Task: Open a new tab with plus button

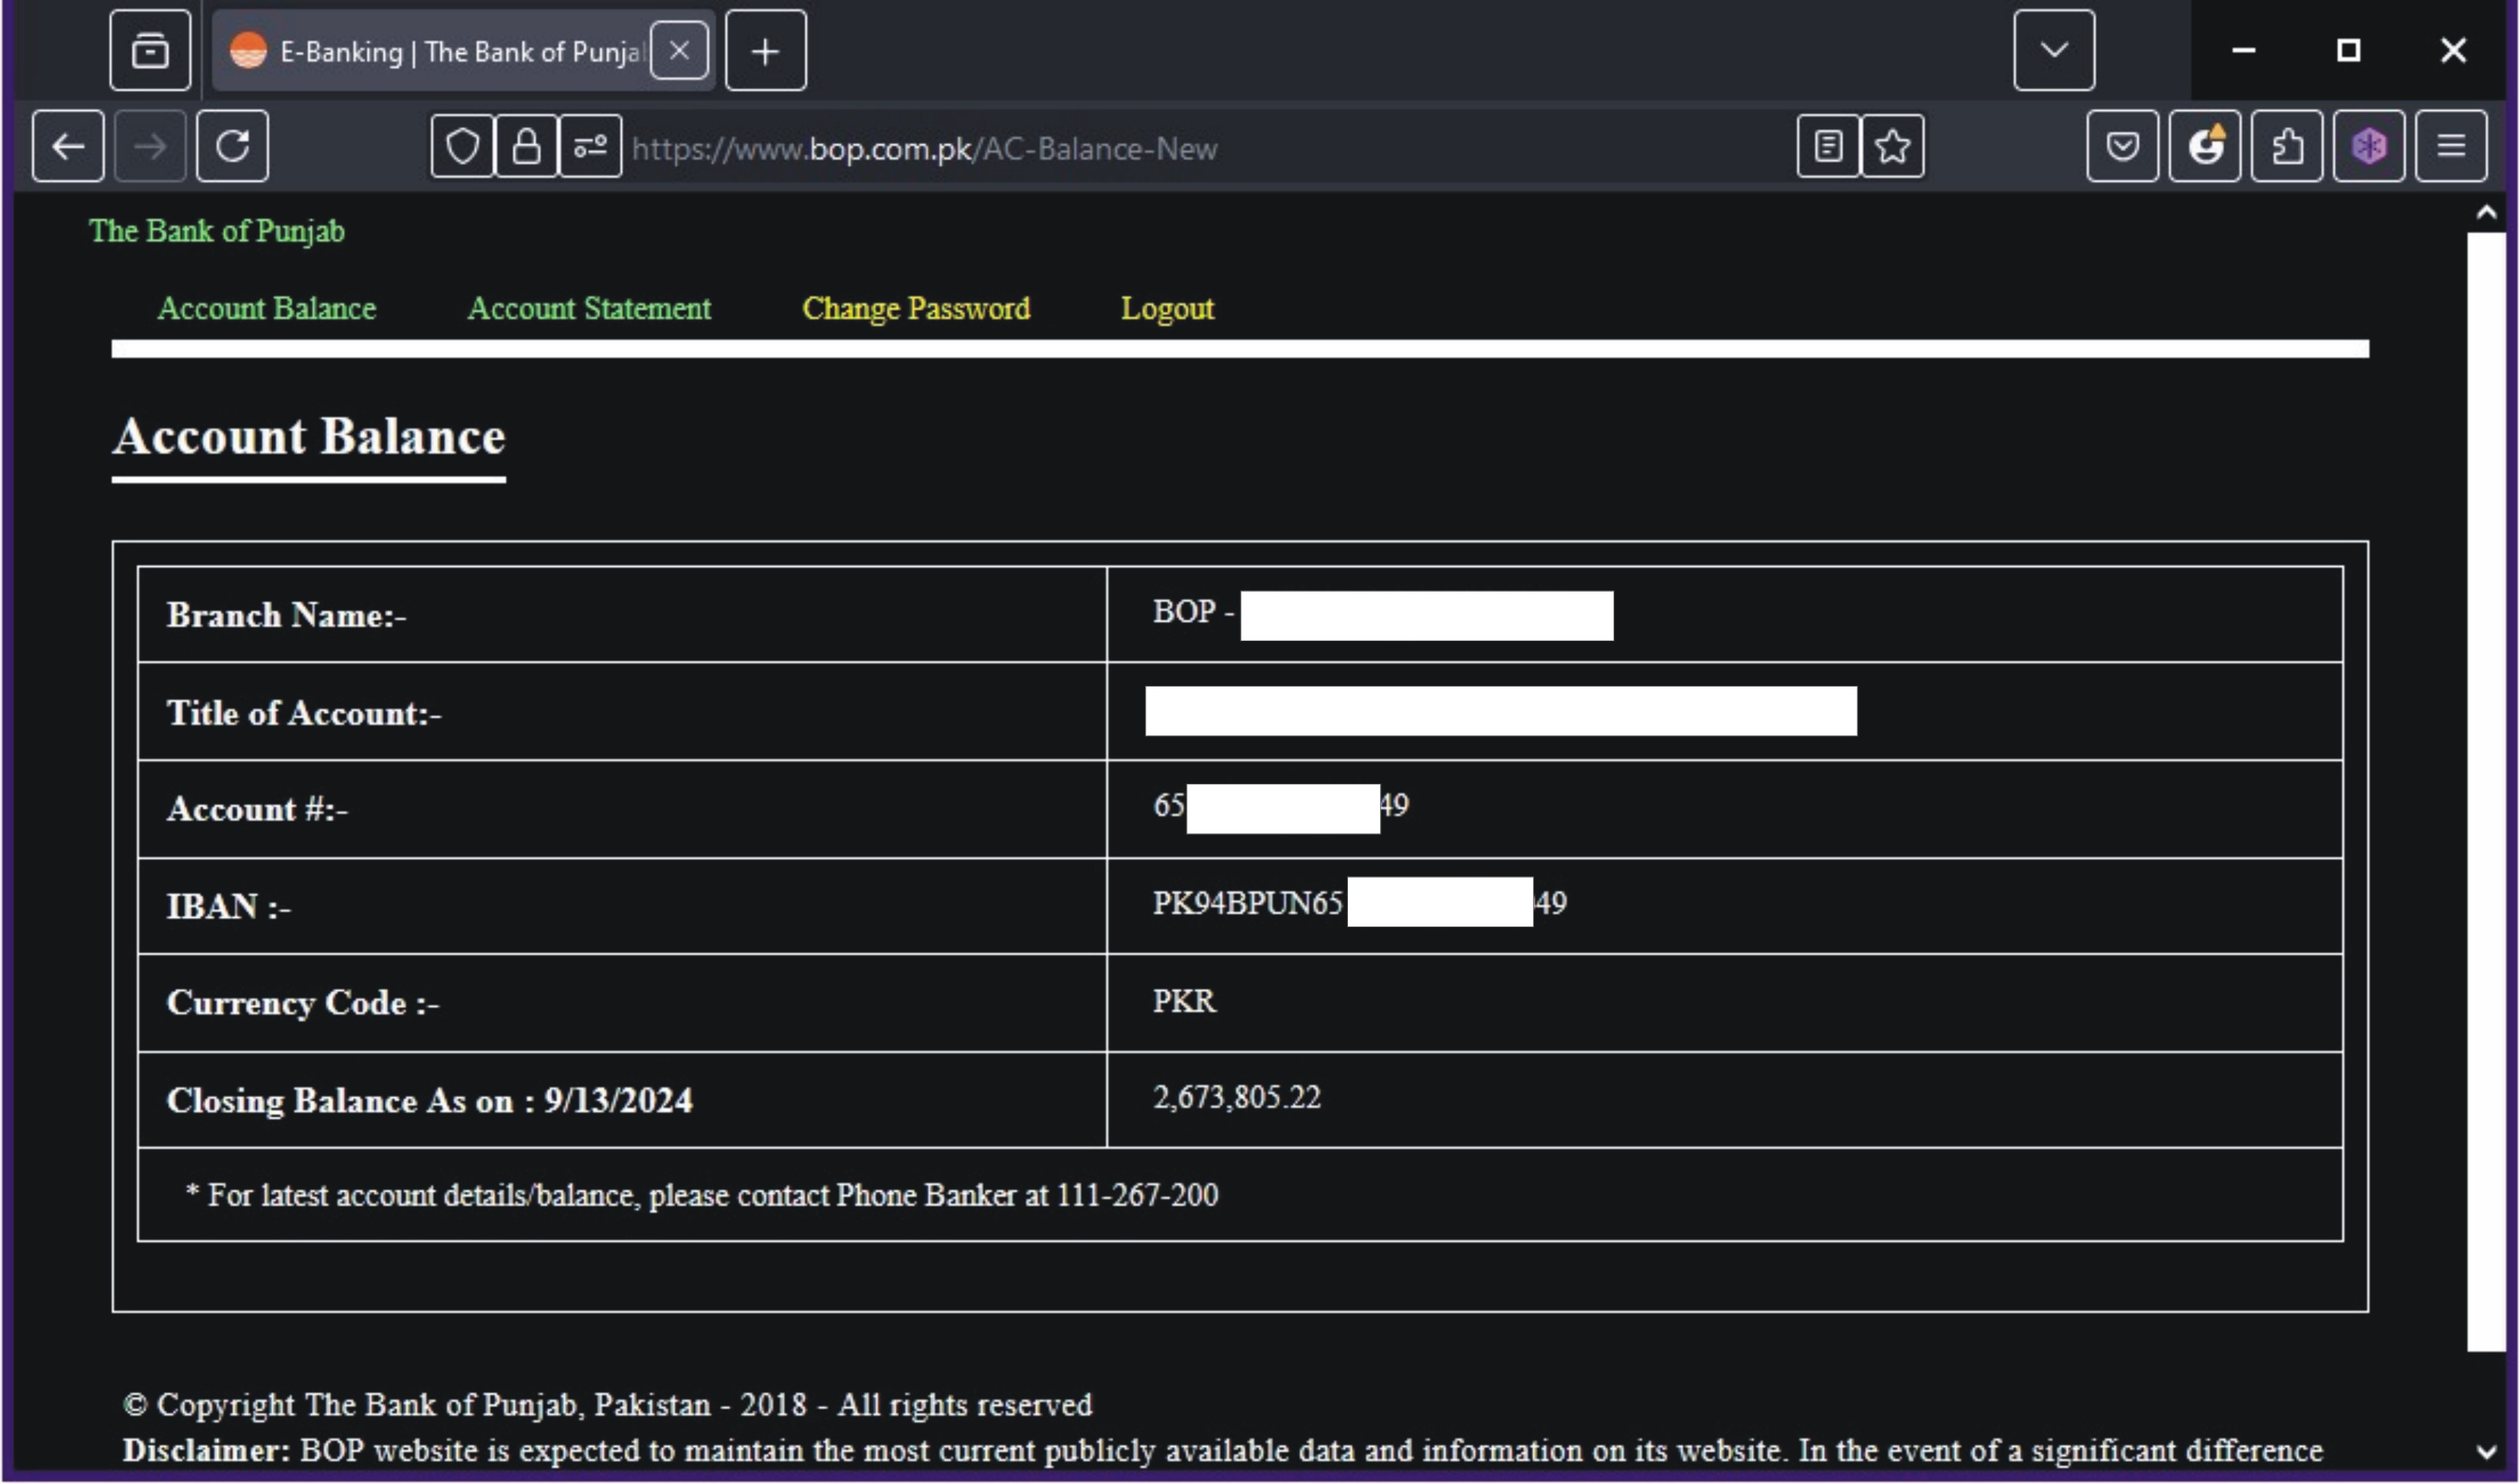Action: pyautogui.click(x=765, y=50)
